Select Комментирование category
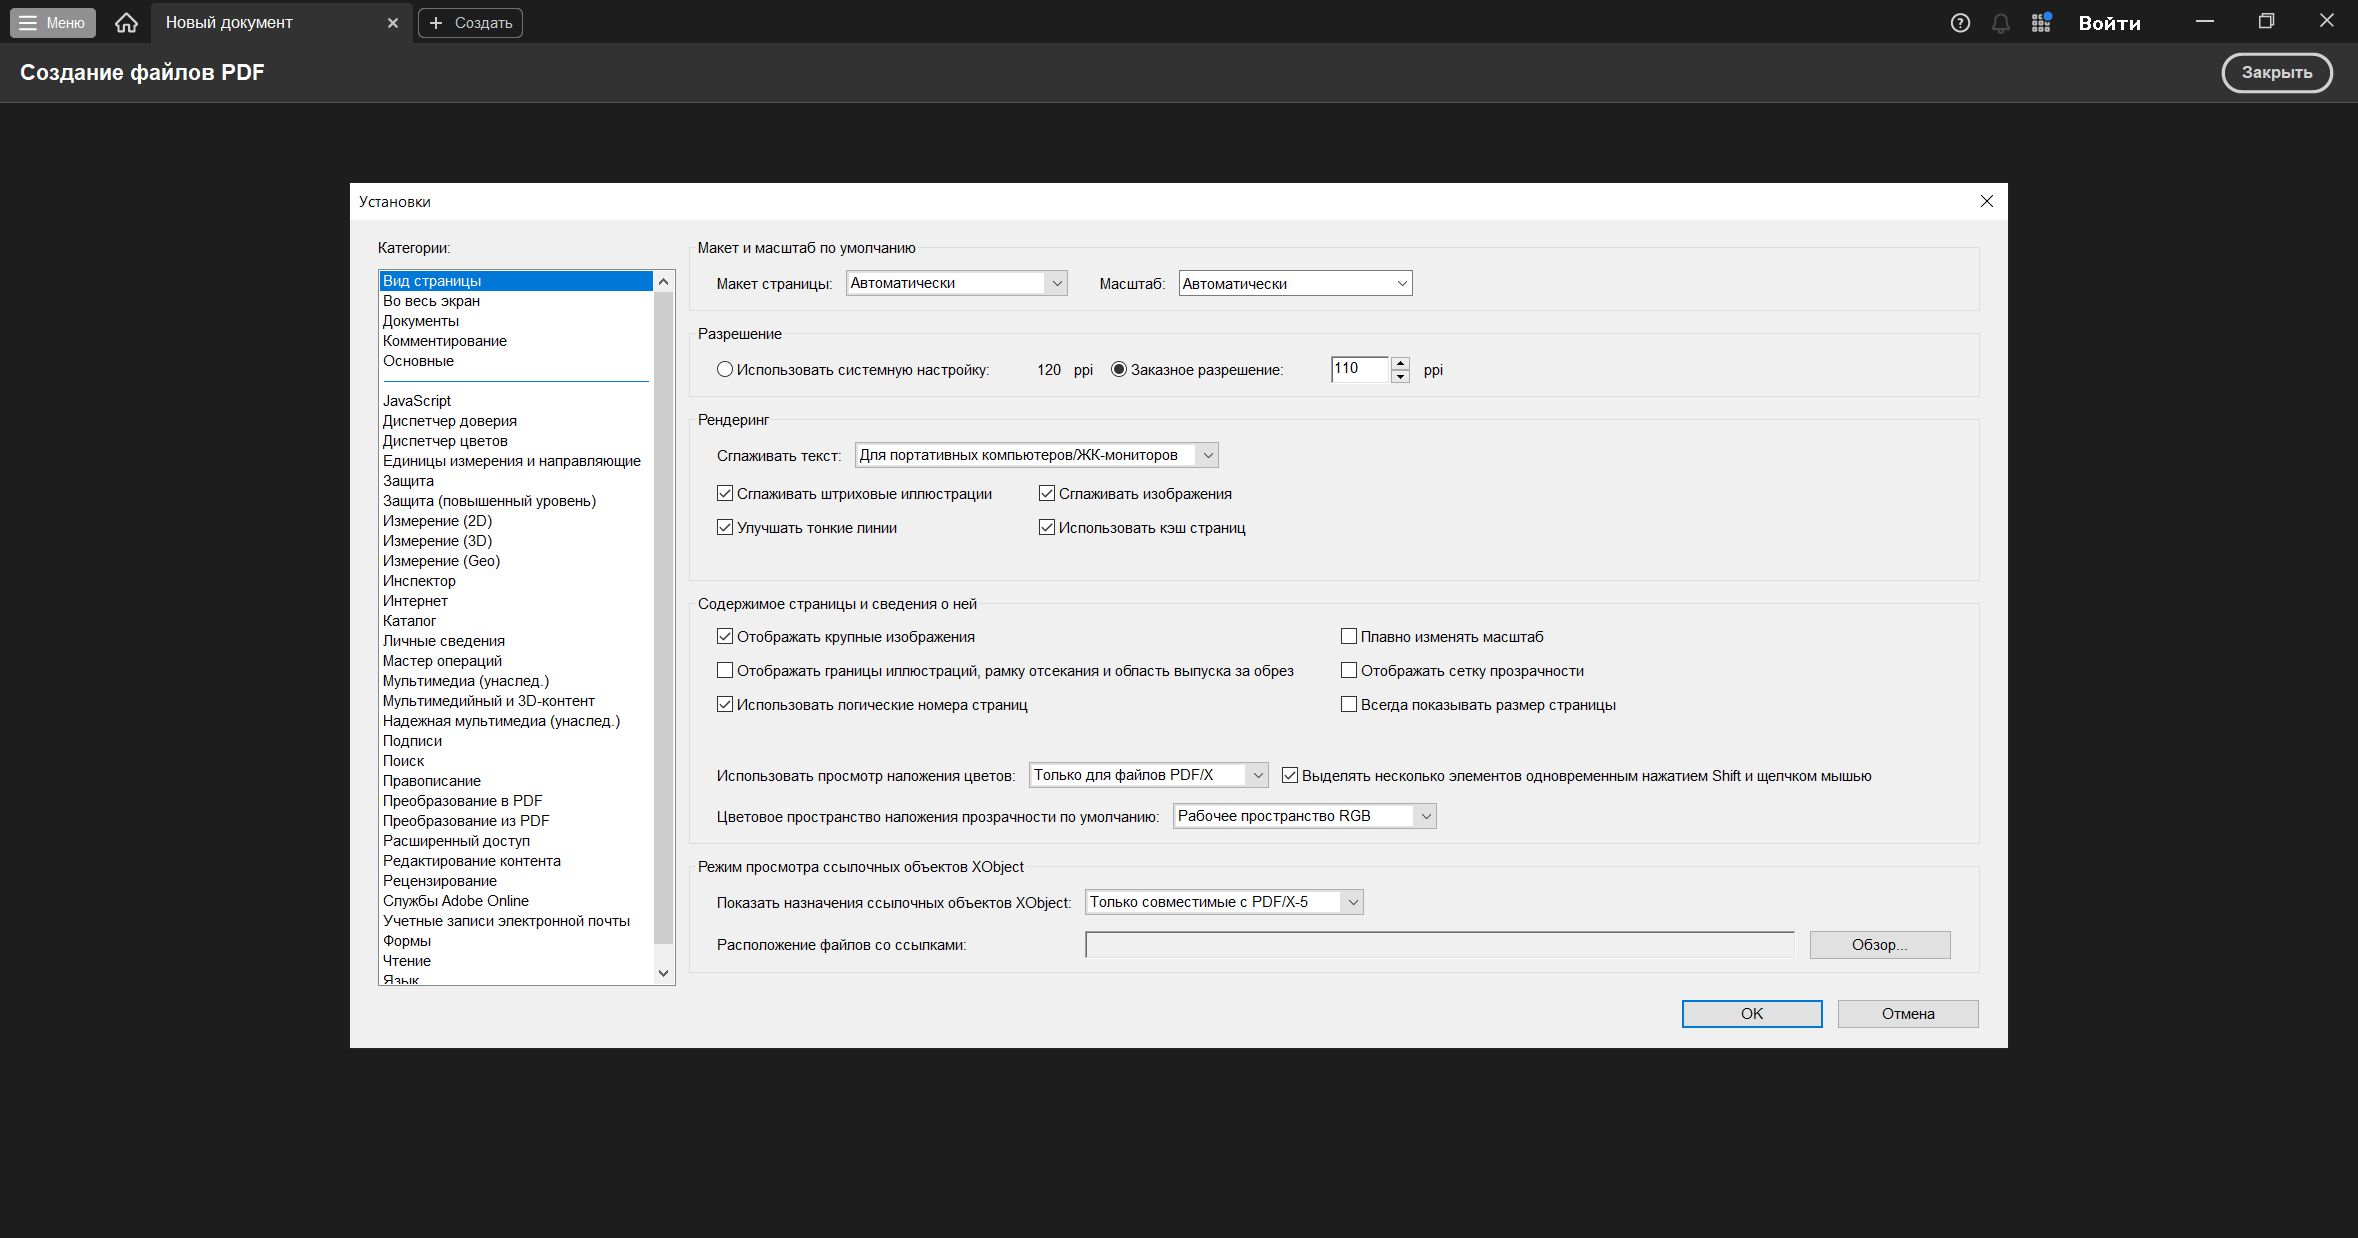 [516, 341]
